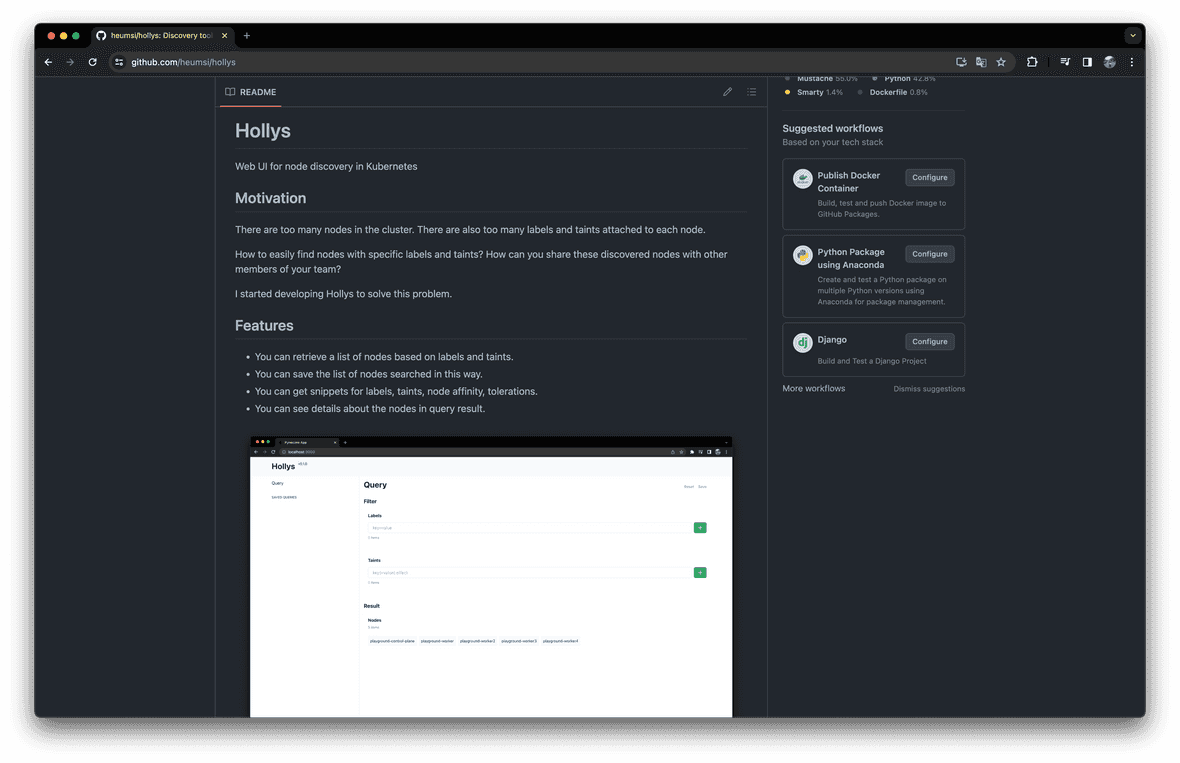Reload the page
Image resolution: width=1180 pixels, height=763 pixels.
click(92, 62)
